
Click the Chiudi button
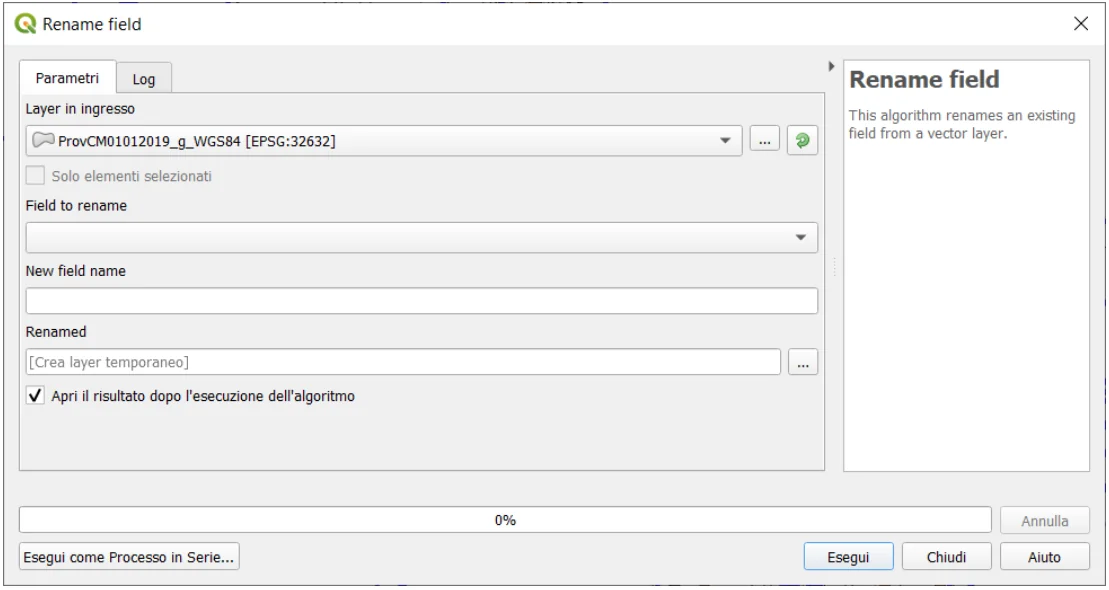click(x=946, y=557)
